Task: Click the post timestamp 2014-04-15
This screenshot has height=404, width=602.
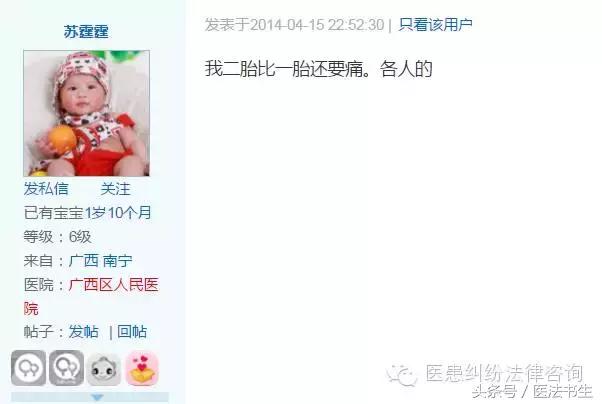Action: tap(288, 25)
